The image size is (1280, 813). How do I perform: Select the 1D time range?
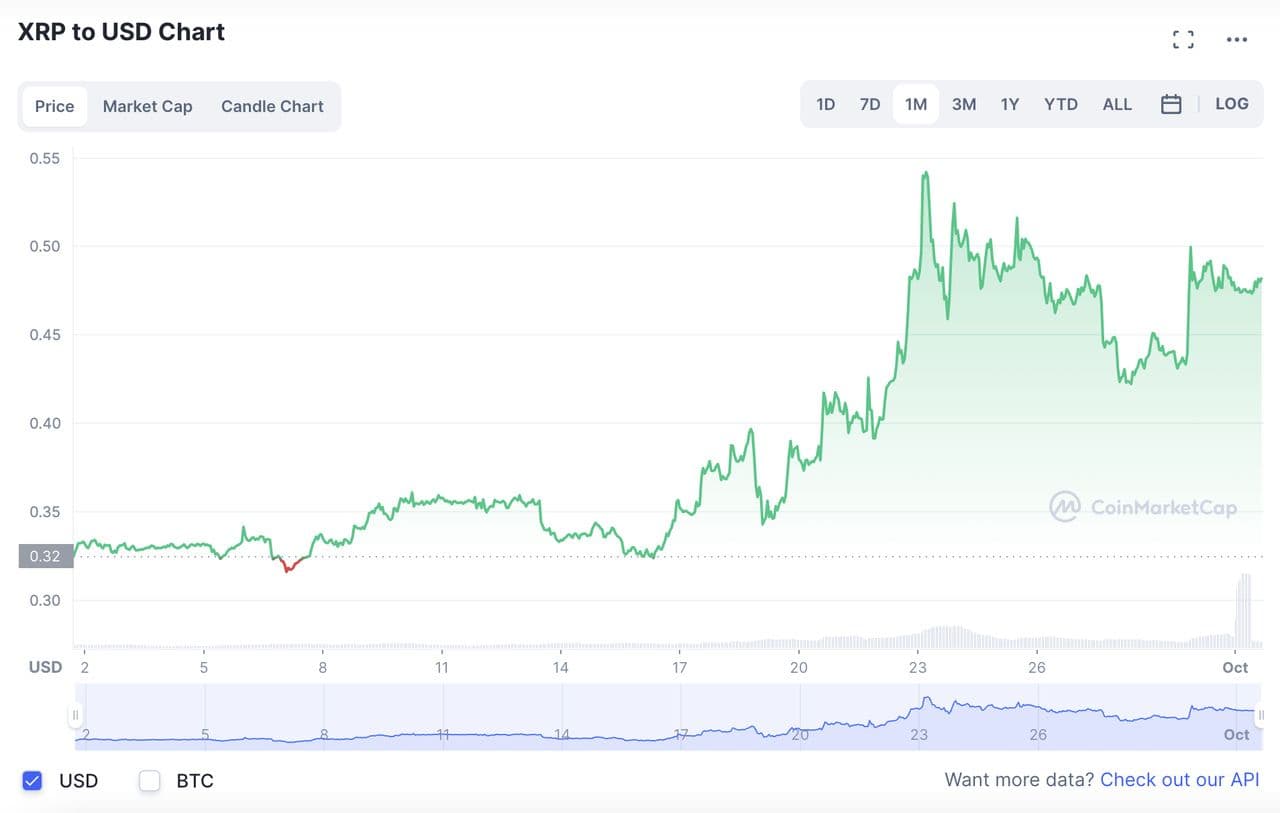coord(825,104)
